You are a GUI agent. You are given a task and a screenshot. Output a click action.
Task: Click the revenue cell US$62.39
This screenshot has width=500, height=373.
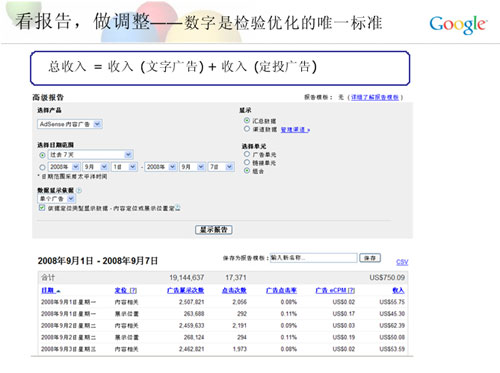(392, 326)
